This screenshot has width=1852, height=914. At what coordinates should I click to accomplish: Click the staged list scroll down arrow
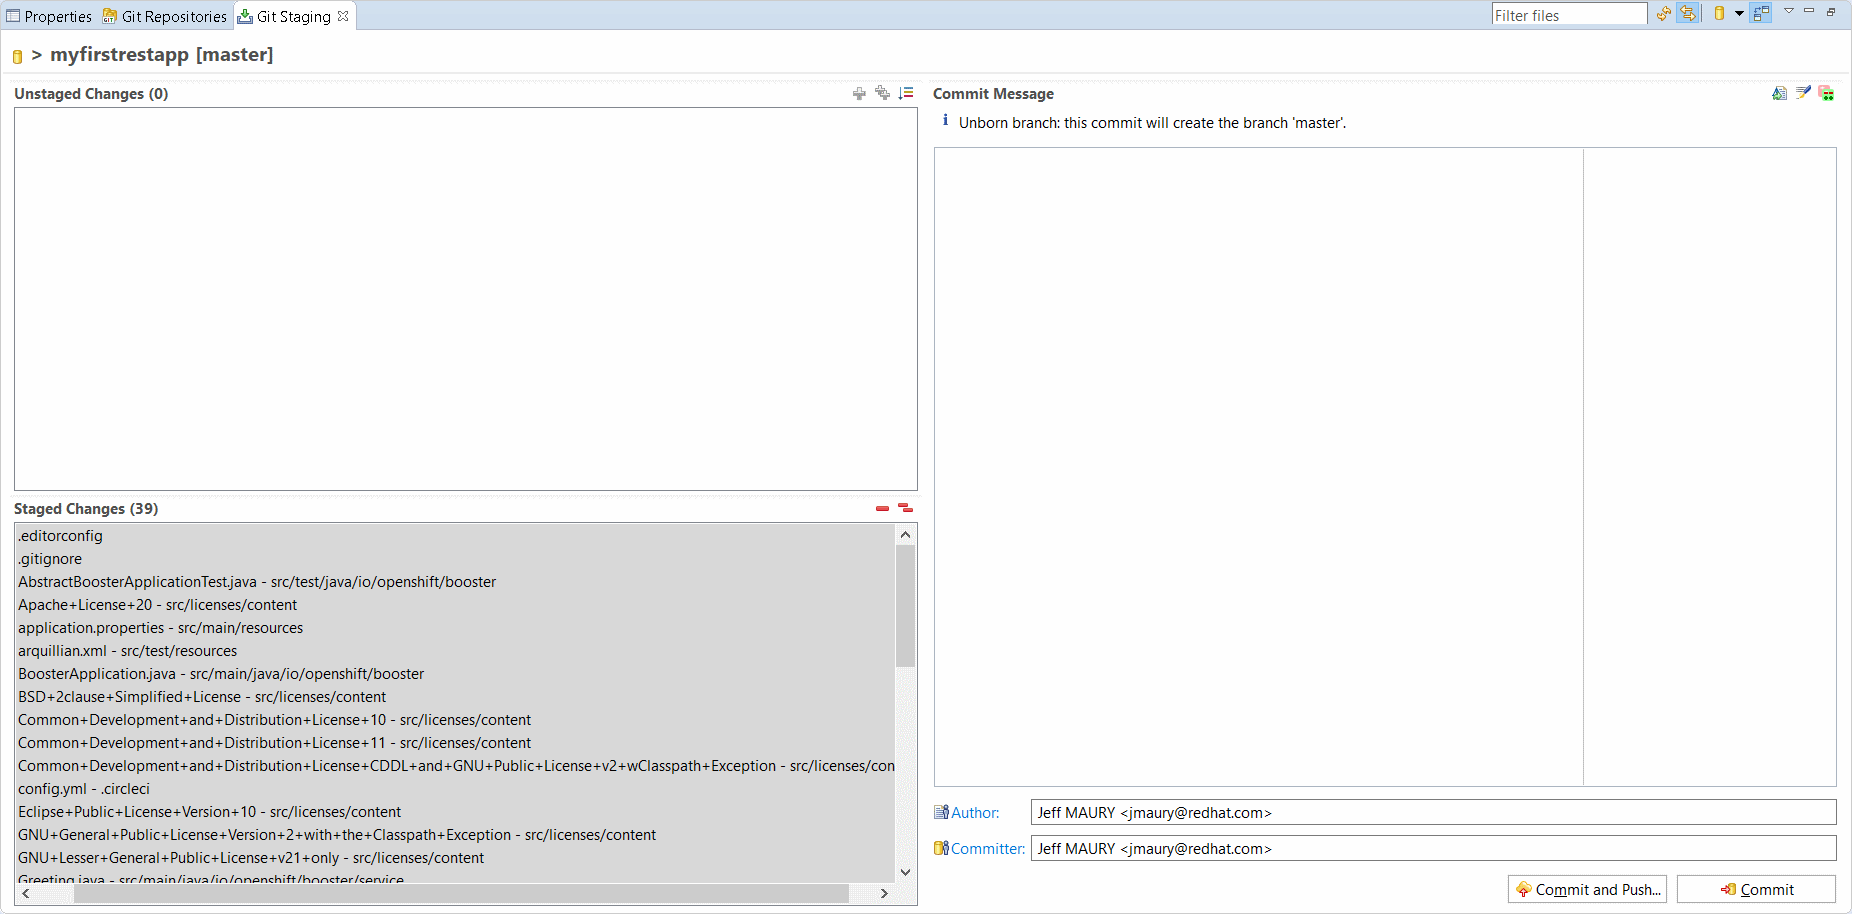[906, 872]
